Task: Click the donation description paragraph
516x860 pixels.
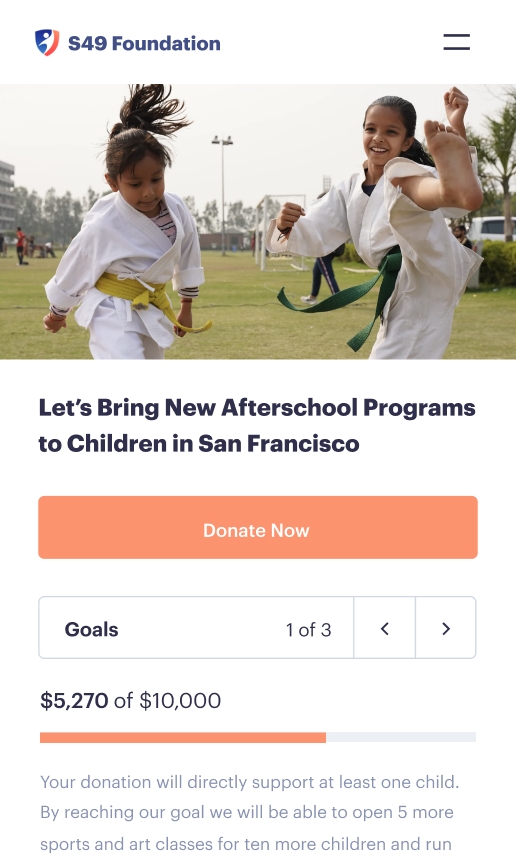Action: (250, 813)
